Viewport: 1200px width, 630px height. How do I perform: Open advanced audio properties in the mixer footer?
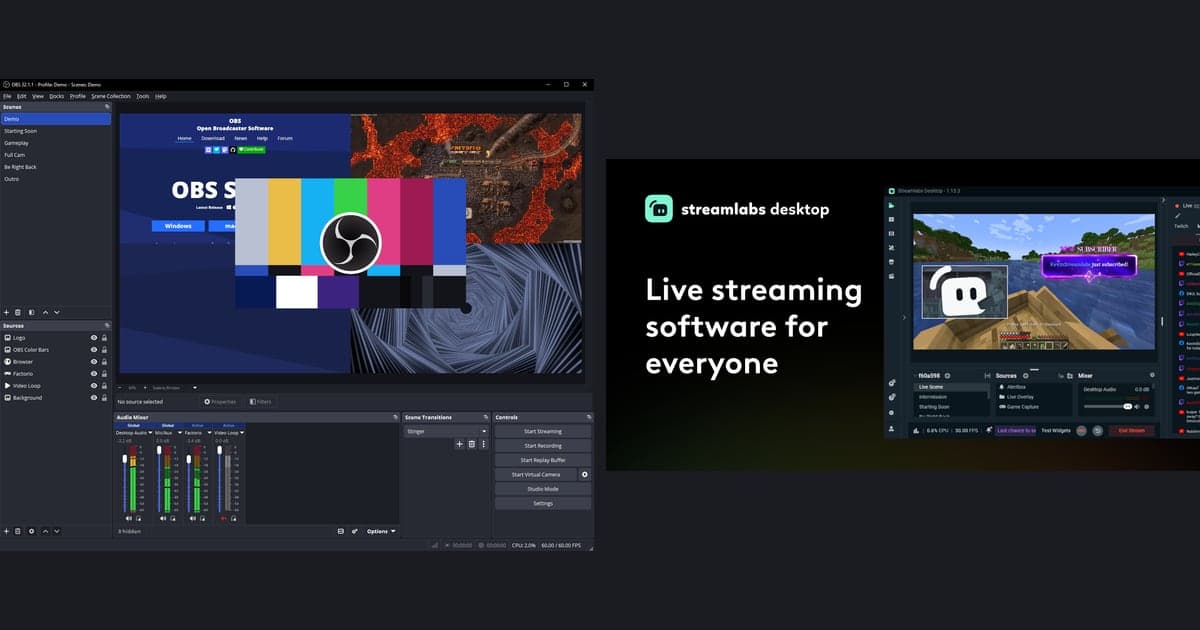(355, 531)
